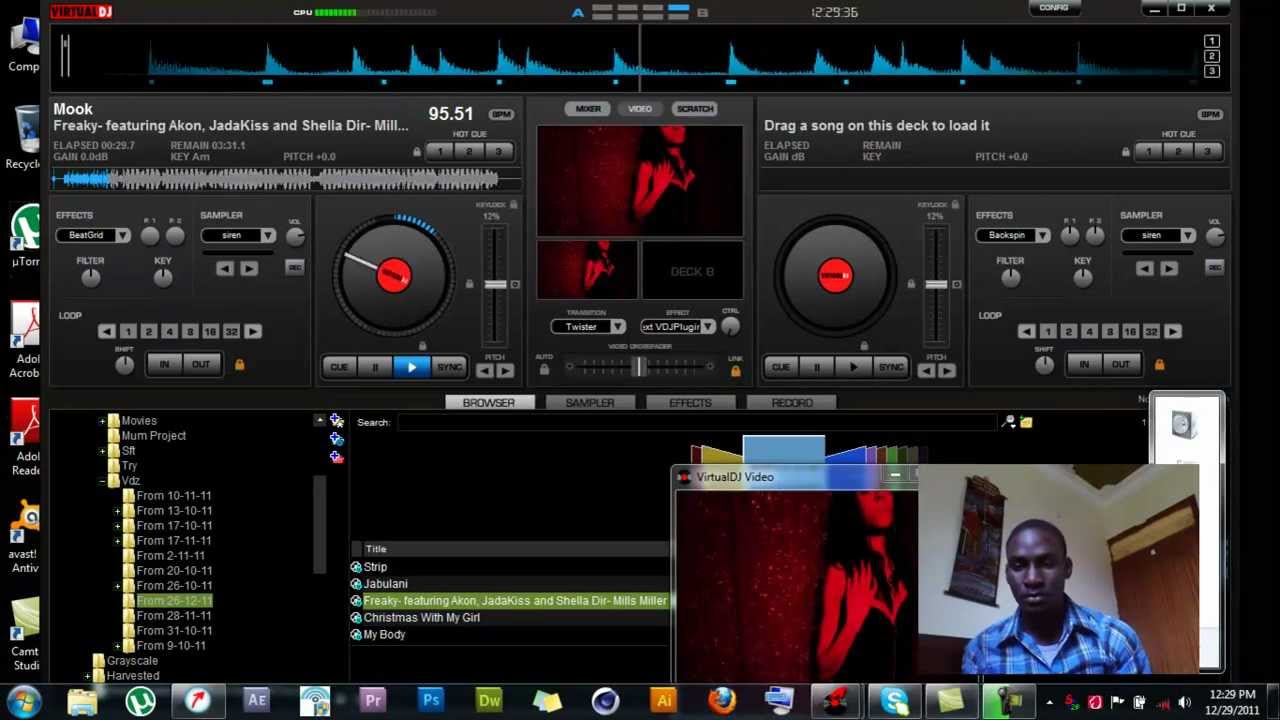
Task: Switch to the Record tab
Action: point(792,403)
